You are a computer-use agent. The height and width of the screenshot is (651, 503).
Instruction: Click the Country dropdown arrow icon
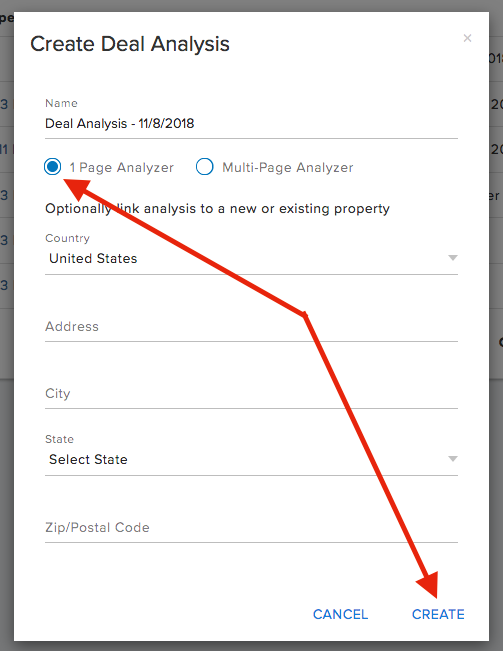click(453, 258)
